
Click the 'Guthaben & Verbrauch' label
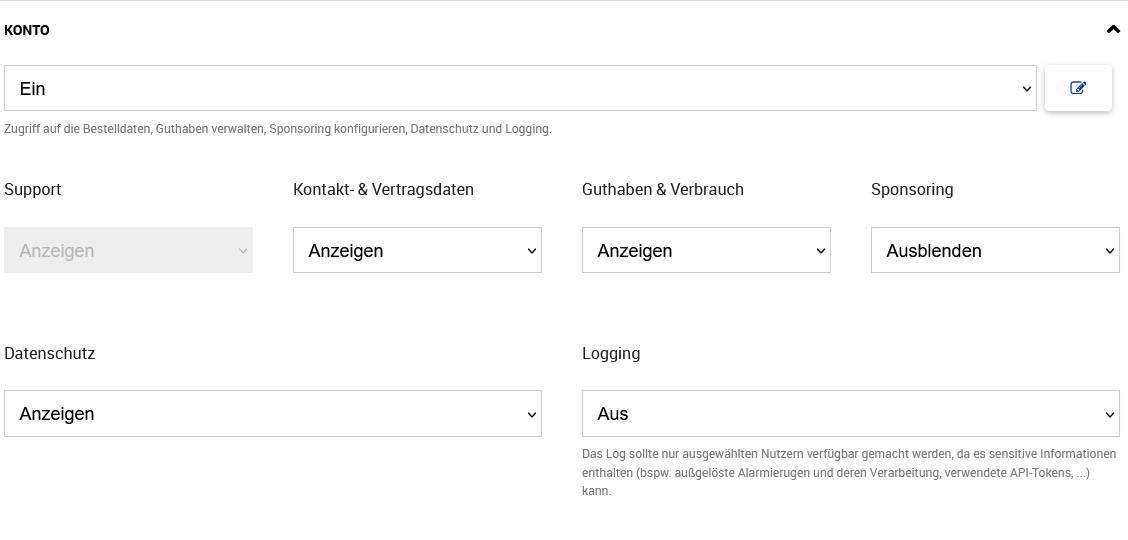pyautogui.click(x=663, y=189)
